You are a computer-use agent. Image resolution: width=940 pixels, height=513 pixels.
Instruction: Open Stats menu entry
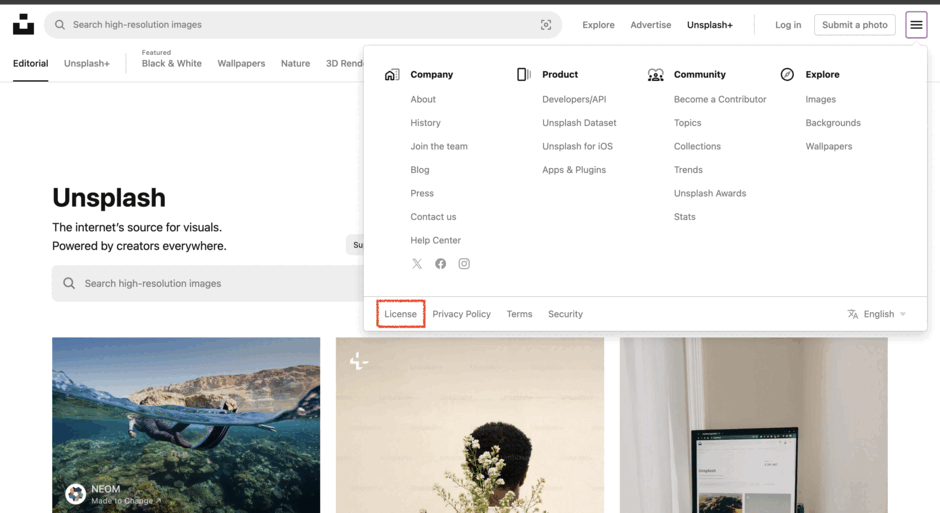click(685, 217)
